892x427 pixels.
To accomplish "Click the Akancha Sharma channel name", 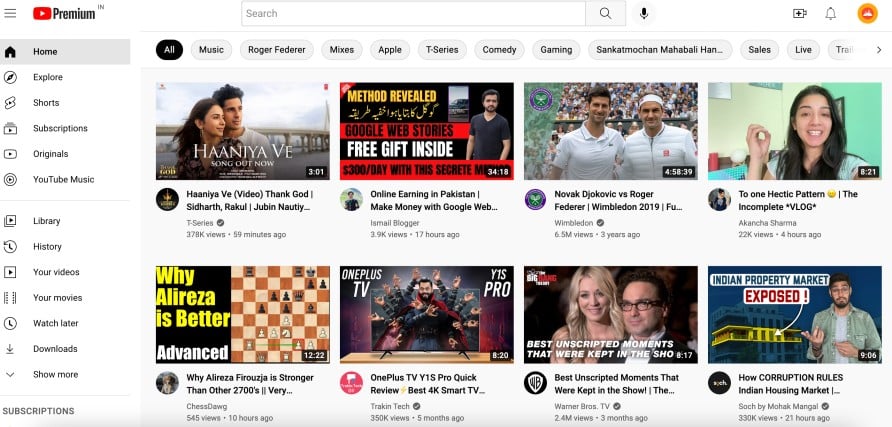I will coord(767,223).
